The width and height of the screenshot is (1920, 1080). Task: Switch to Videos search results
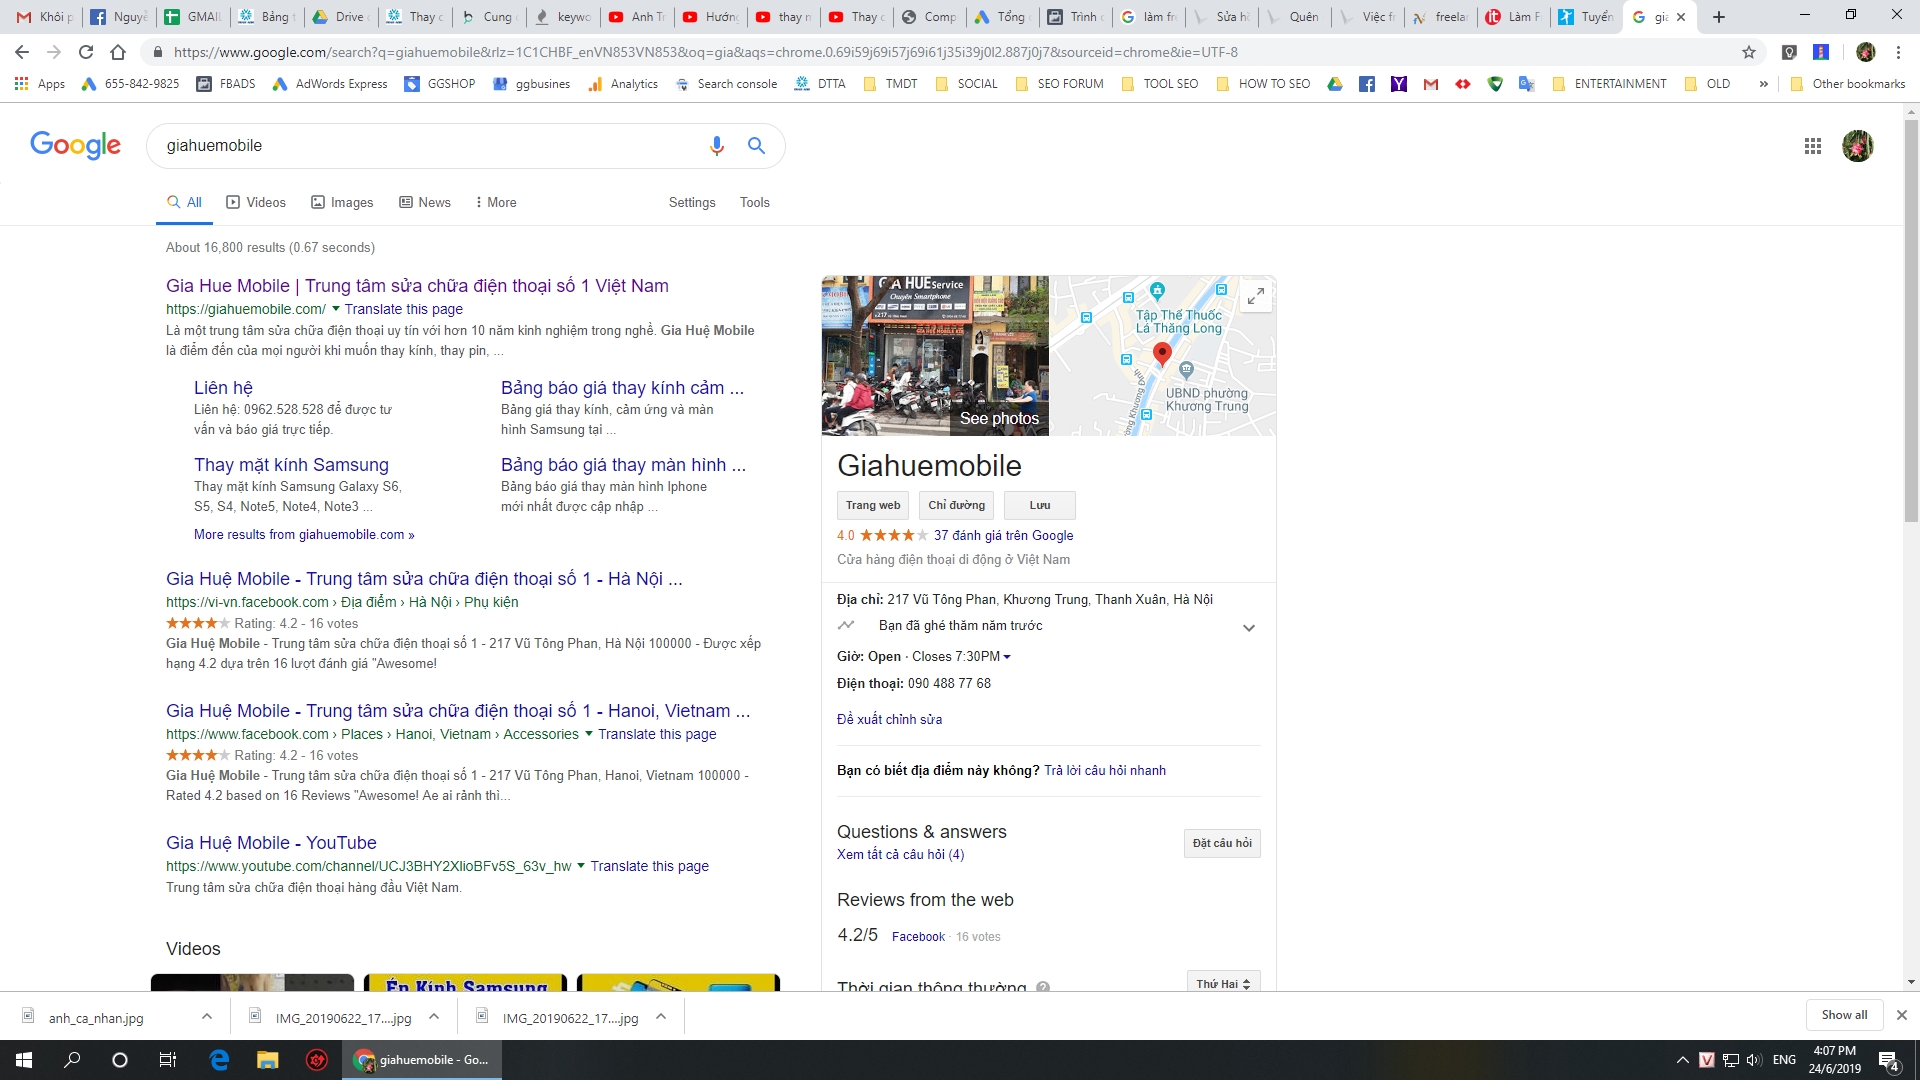pyautogui.click(x=256, y=202)
